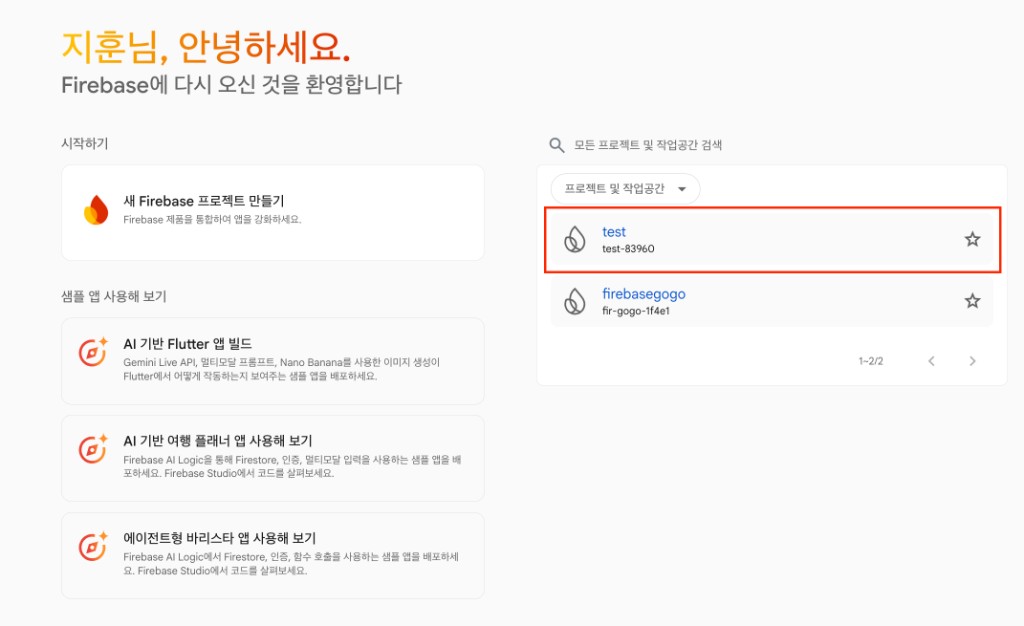Click the fir-gogo-1f4e1 project ID text

point(636,311)
